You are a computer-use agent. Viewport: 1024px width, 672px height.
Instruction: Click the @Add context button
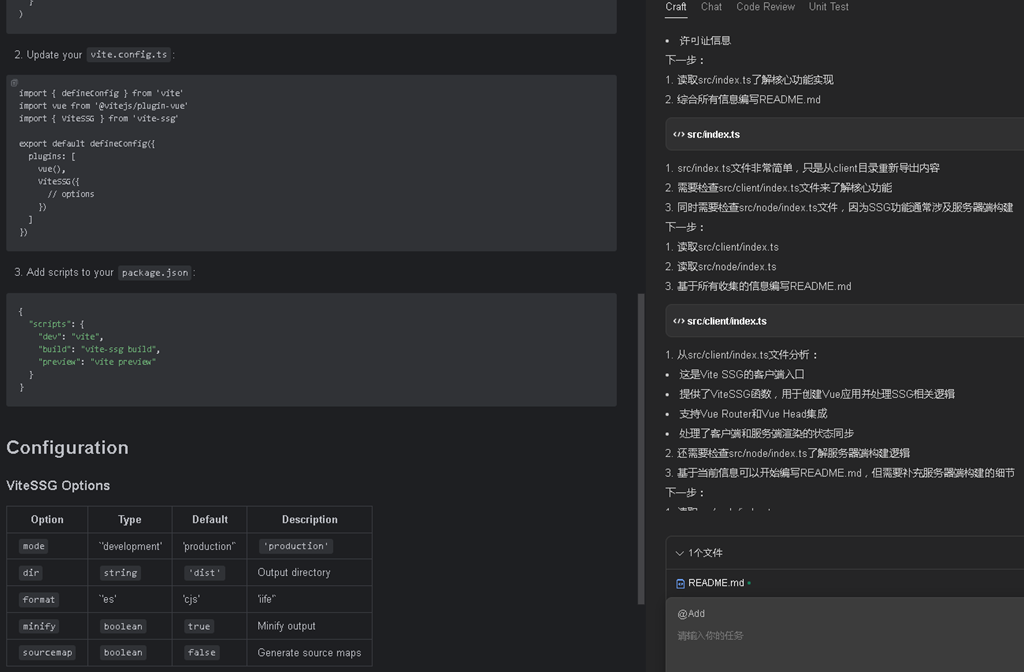[x=691, y=613]
